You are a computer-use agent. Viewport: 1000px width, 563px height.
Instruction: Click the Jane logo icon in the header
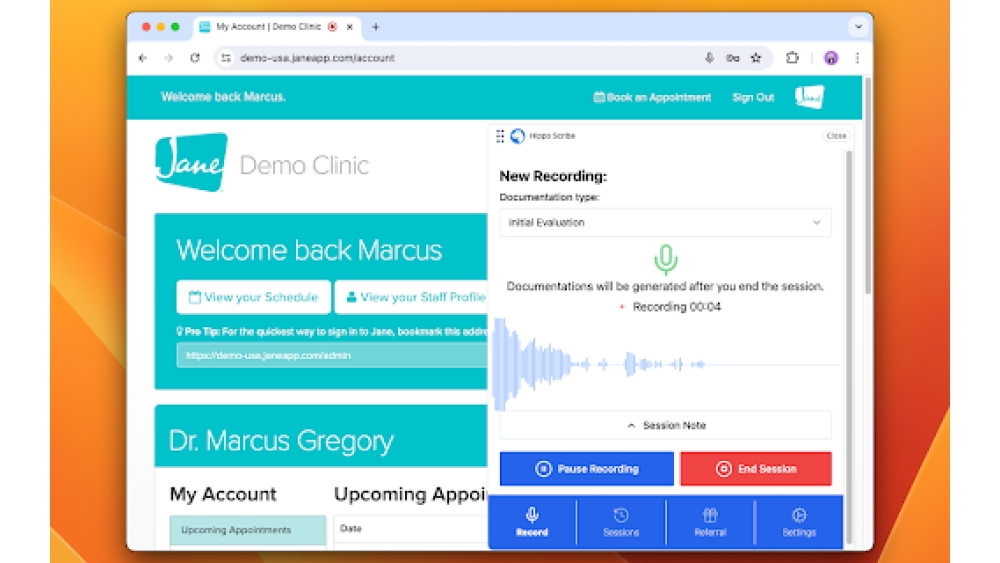[809, 97]
